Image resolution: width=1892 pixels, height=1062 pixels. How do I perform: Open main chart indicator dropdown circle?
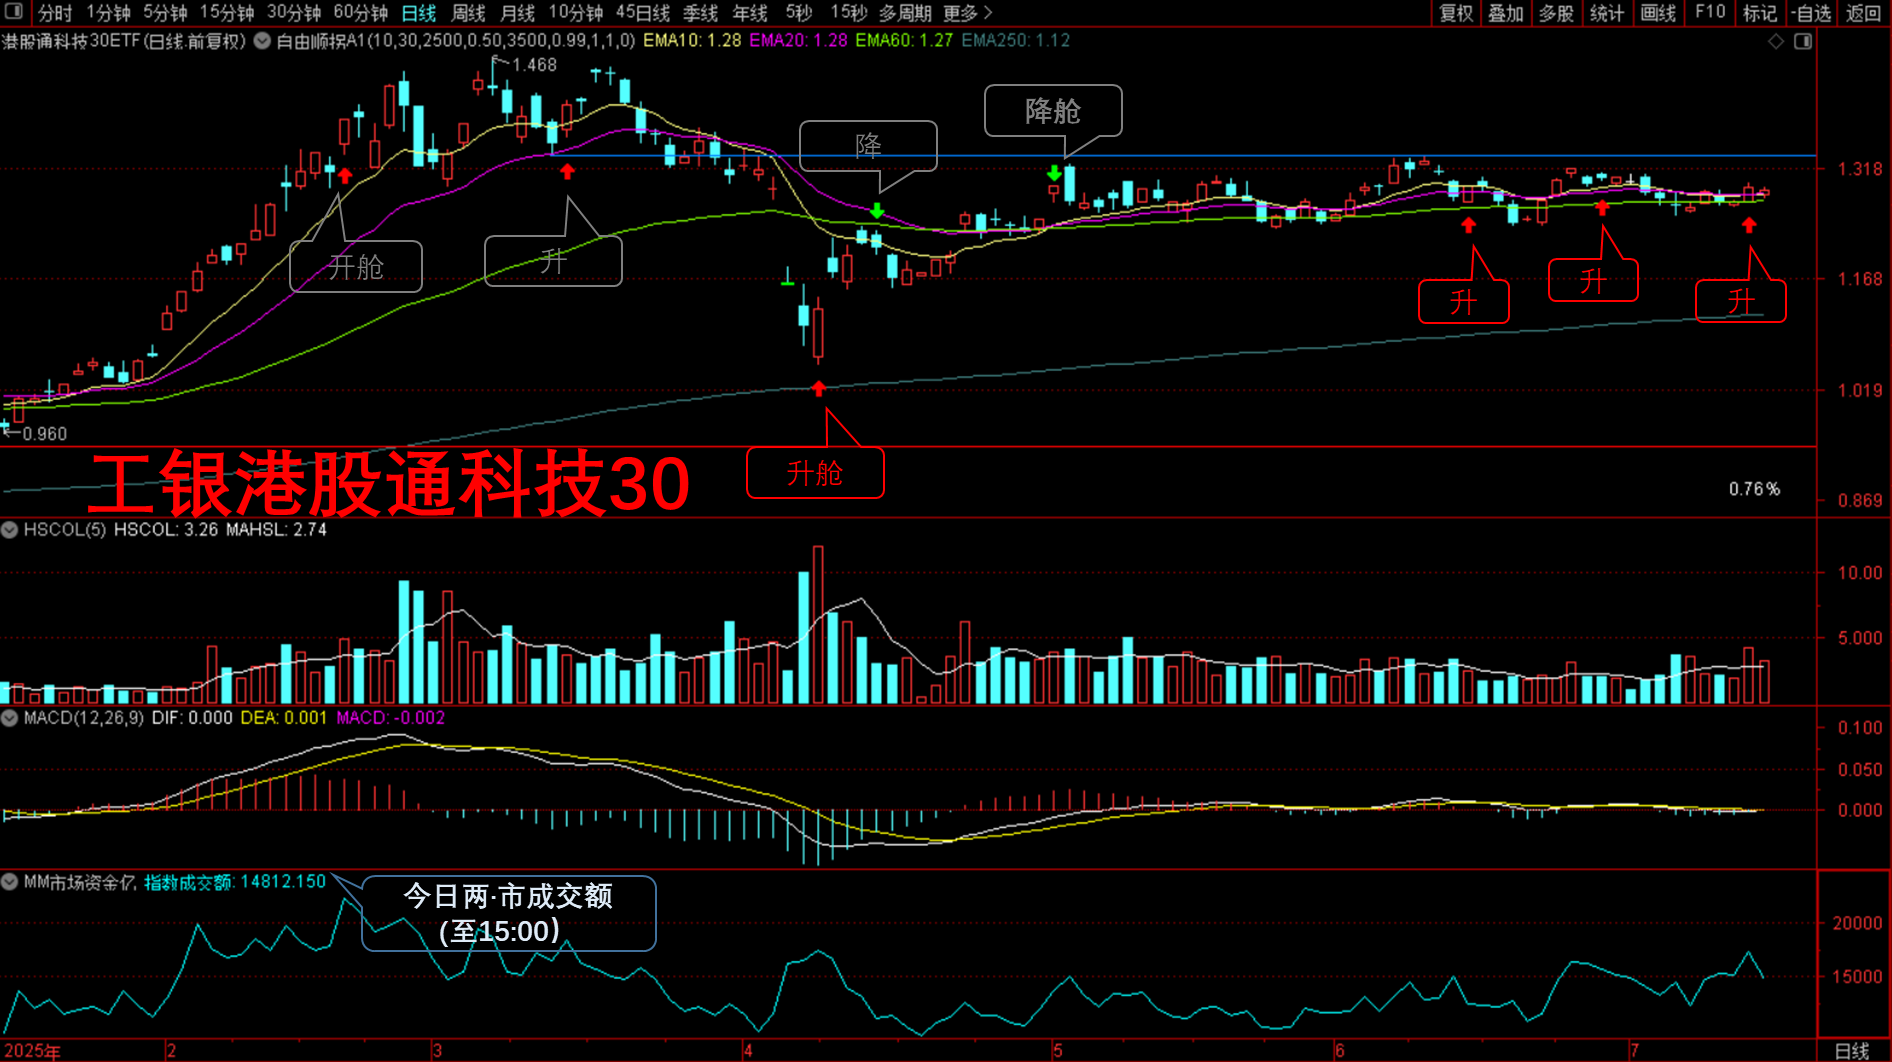coord(262,41)
